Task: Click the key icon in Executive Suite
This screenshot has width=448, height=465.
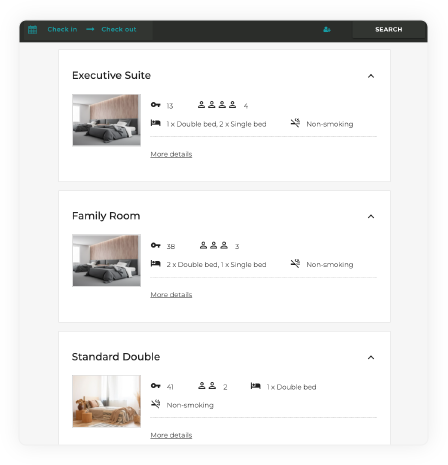Action: point(156,105)
